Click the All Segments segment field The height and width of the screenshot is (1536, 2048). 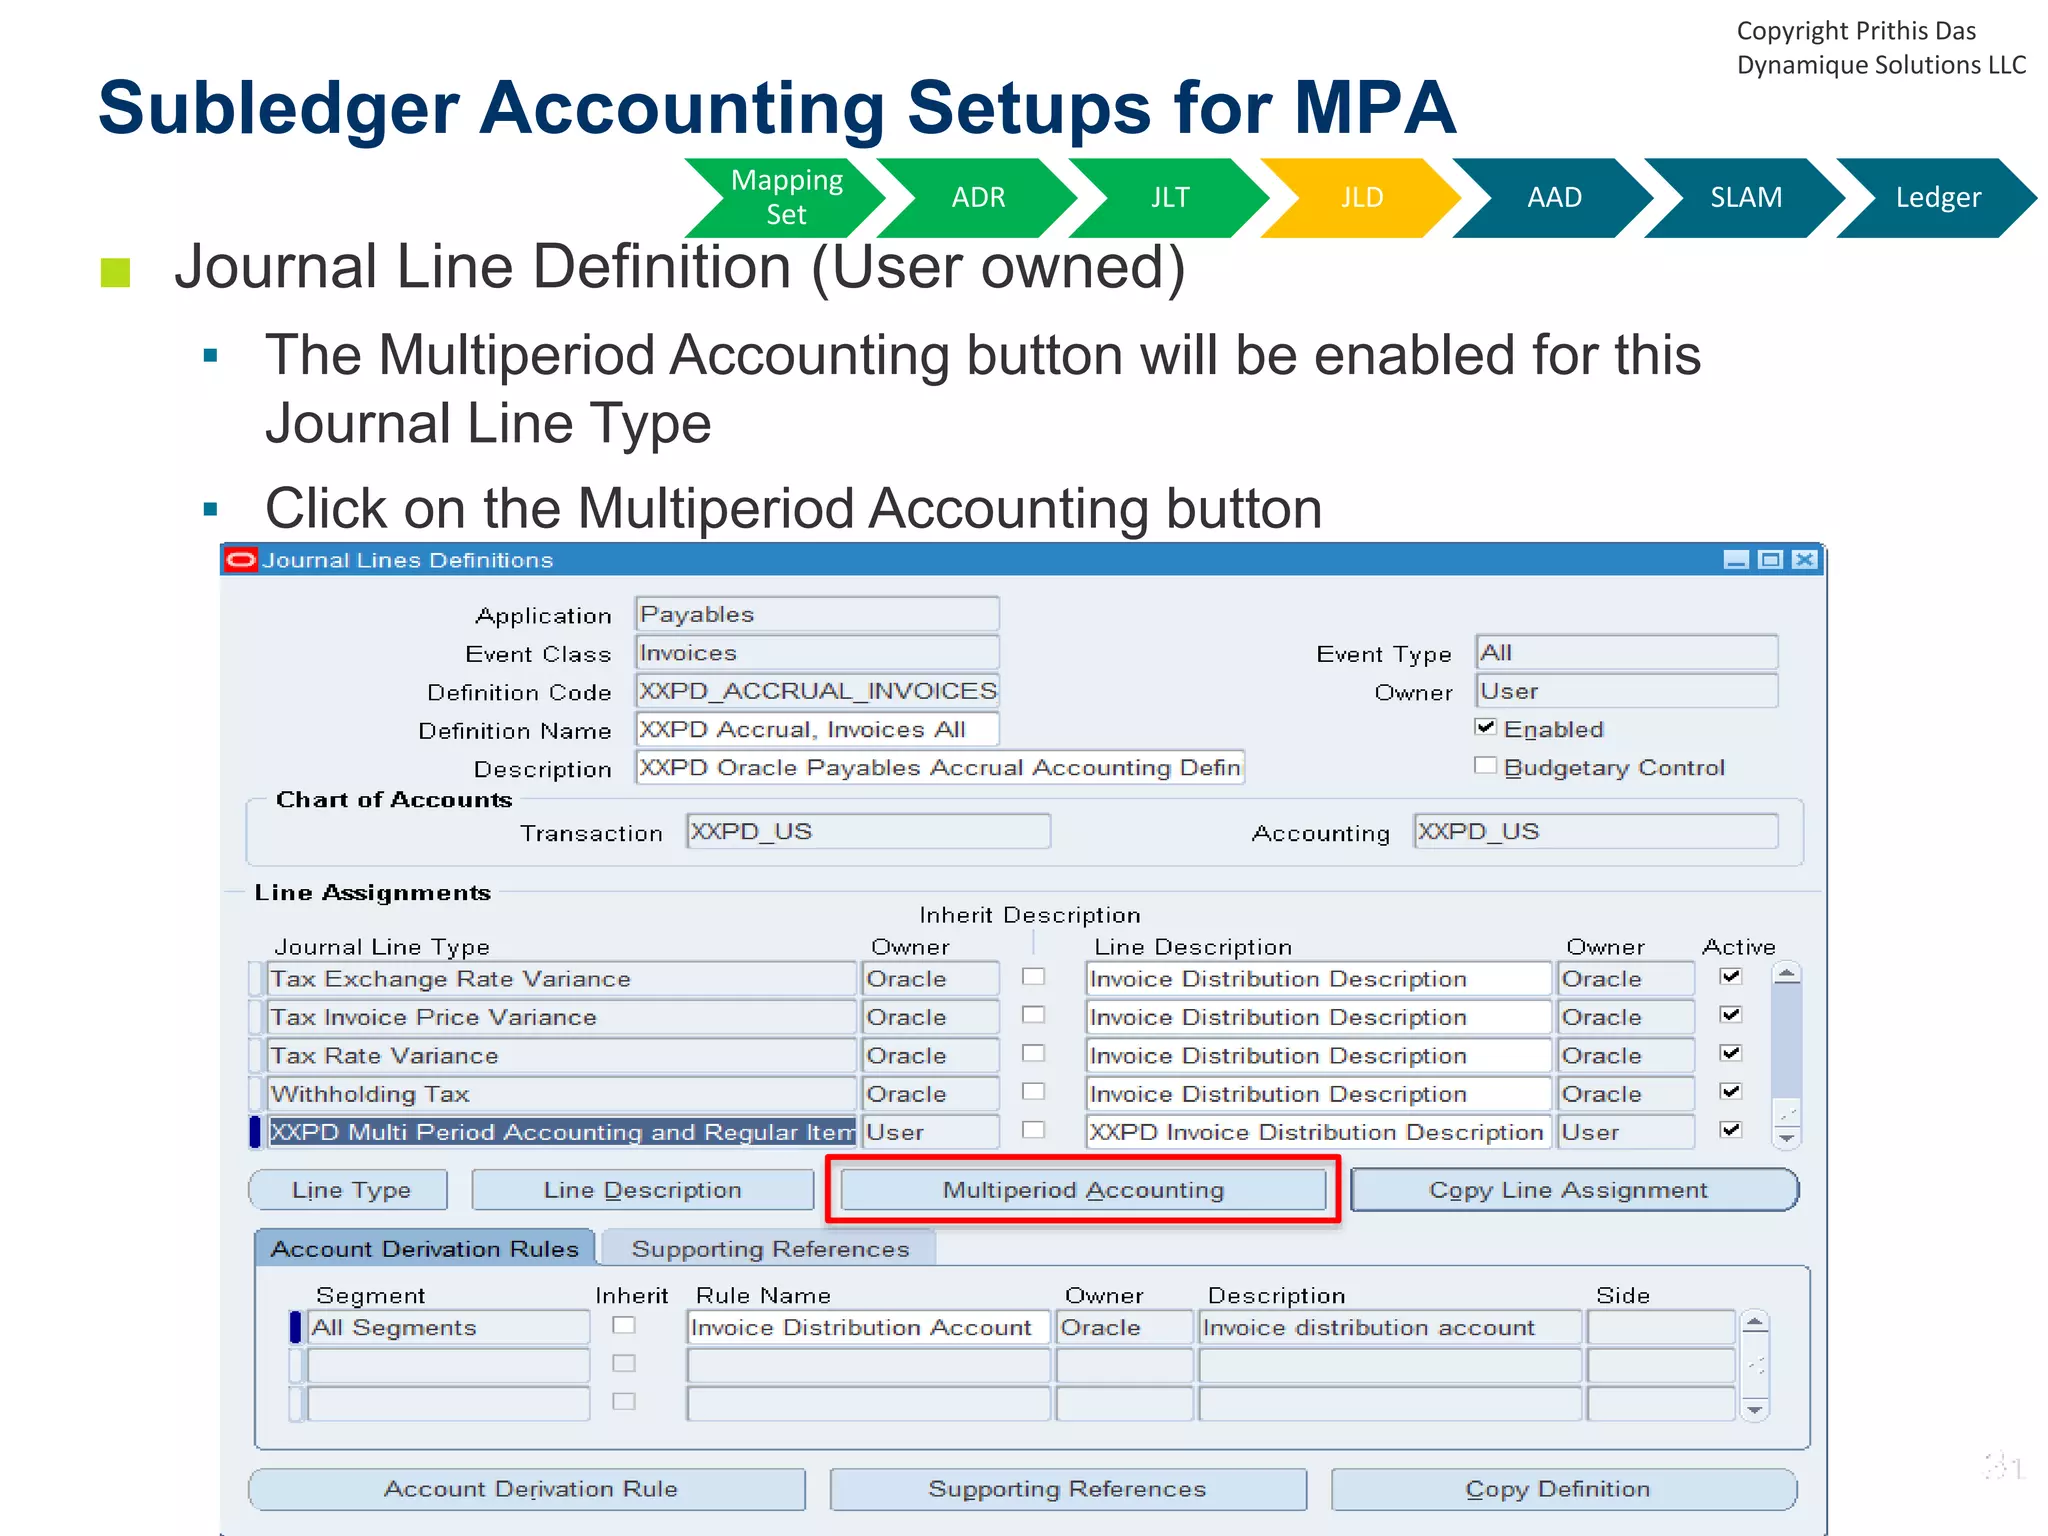tap(448, 1327)
